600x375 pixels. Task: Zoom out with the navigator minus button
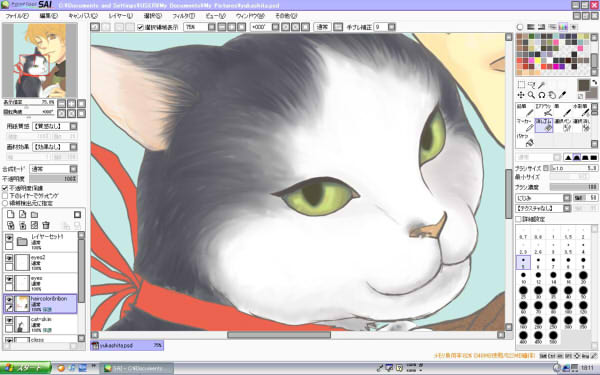(62, 103)
